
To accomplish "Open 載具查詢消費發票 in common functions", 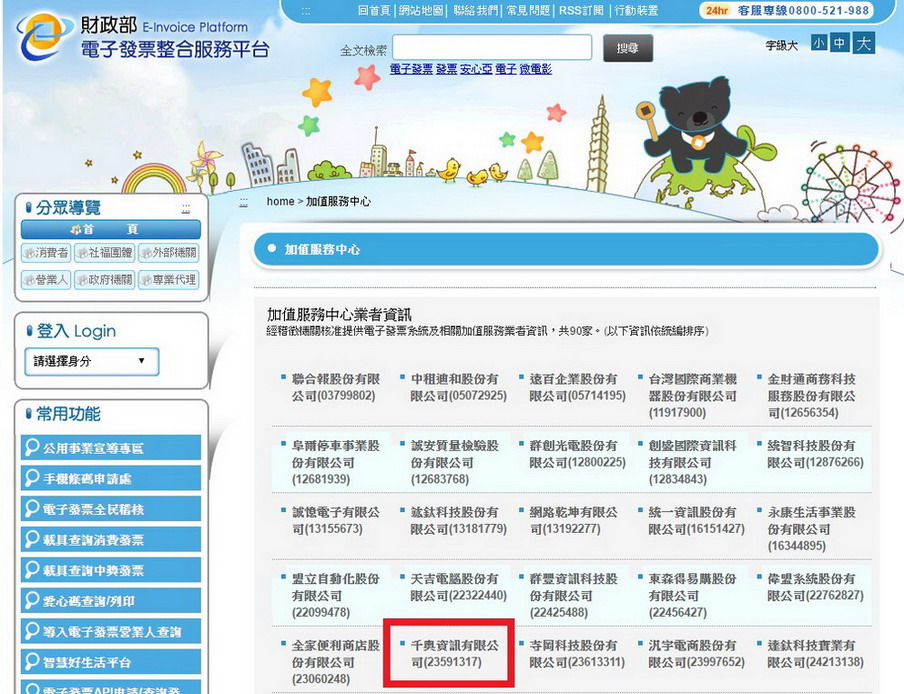I will 111,540.
